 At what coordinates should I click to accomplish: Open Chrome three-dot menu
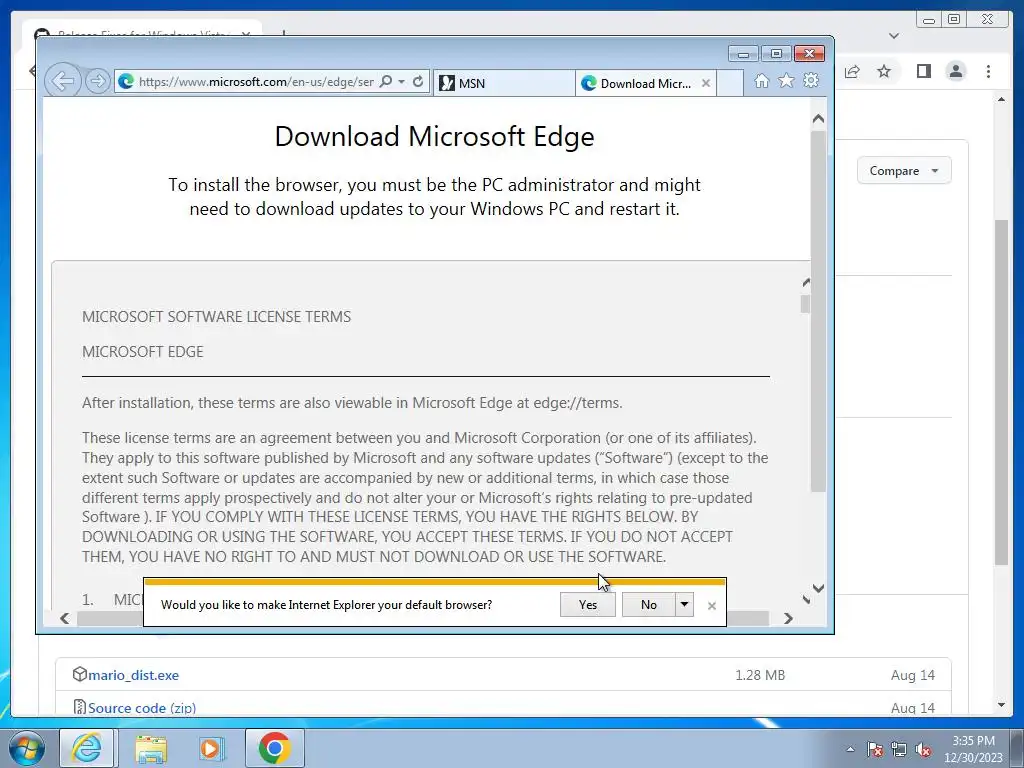click(x=989, y=71)
